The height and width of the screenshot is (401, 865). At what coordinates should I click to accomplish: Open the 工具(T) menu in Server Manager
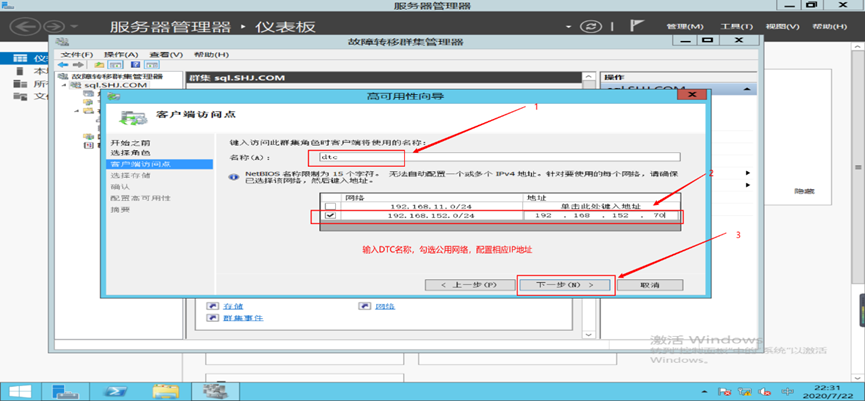736,26
